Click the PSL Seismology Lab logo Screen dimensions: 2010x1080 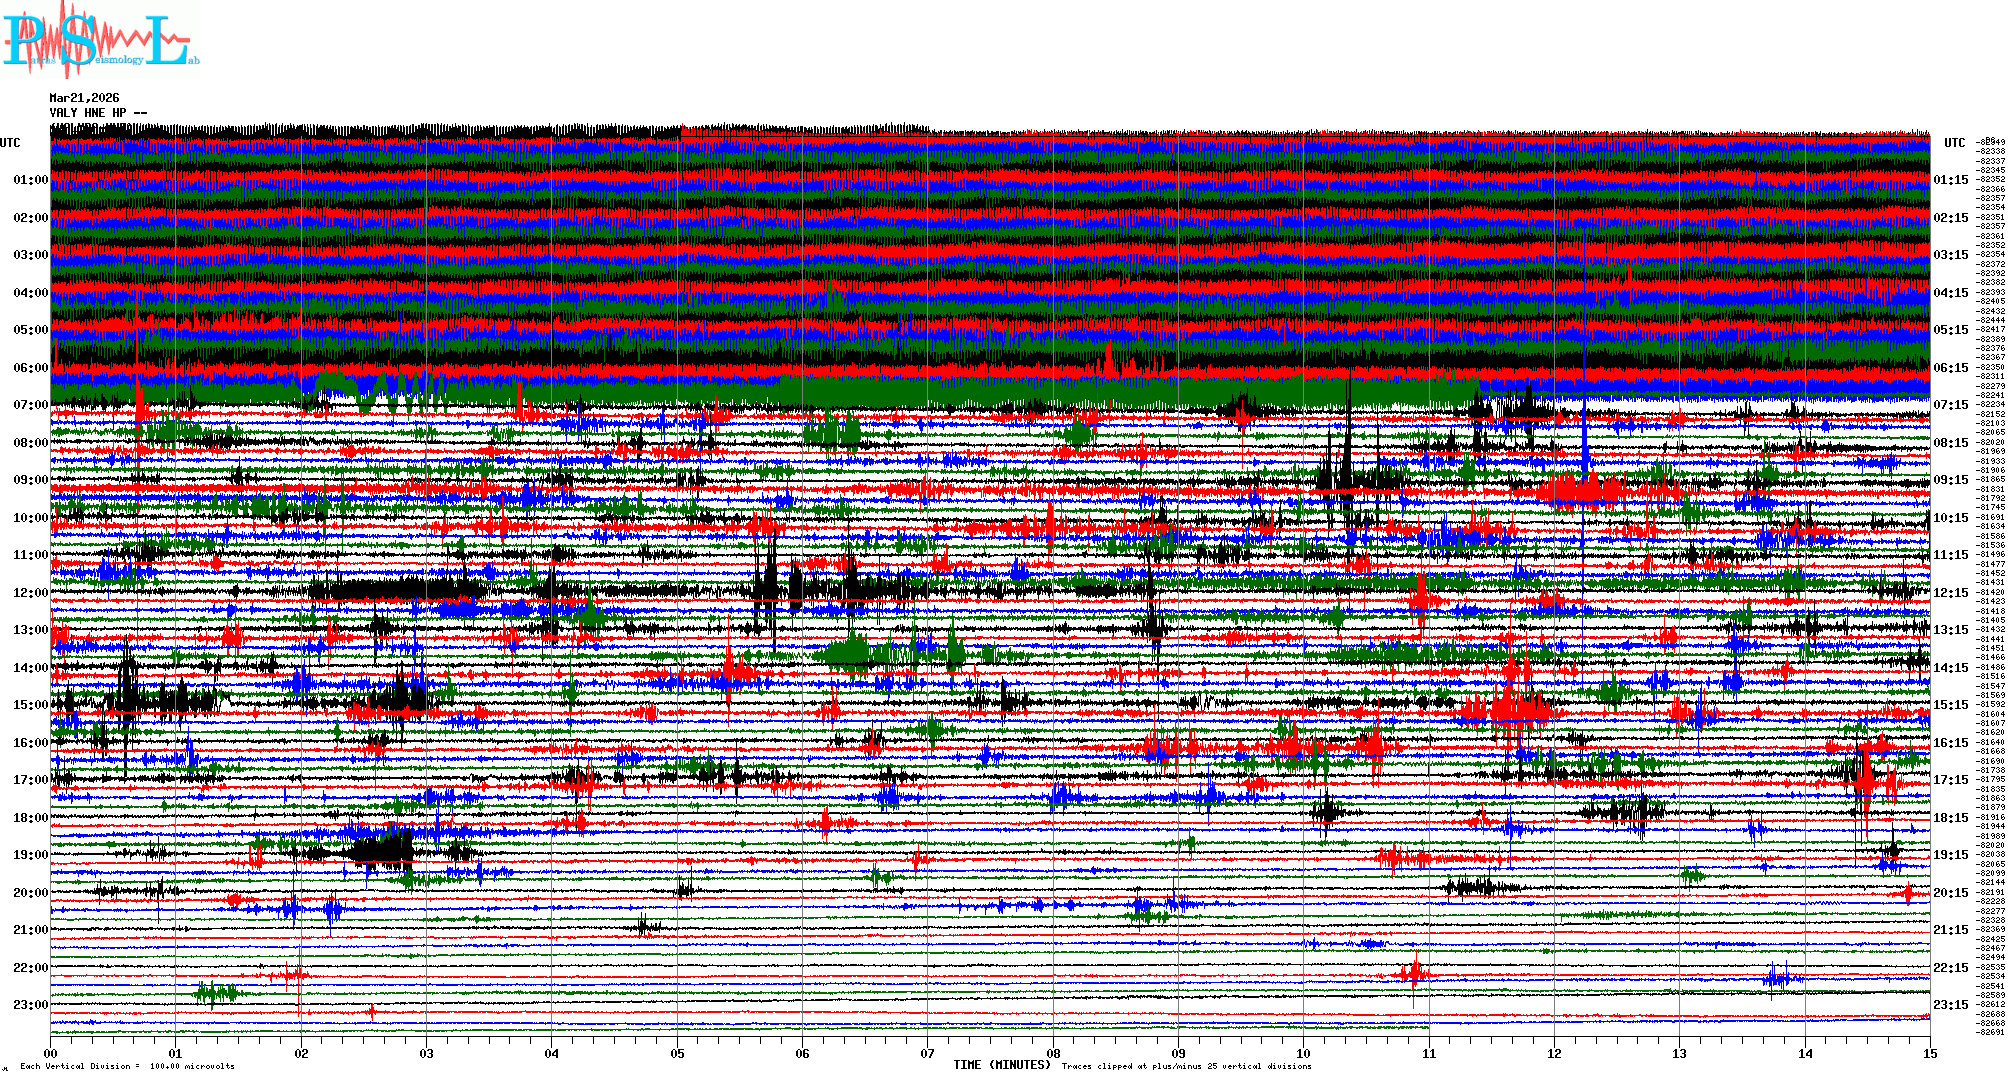[100, 40]
